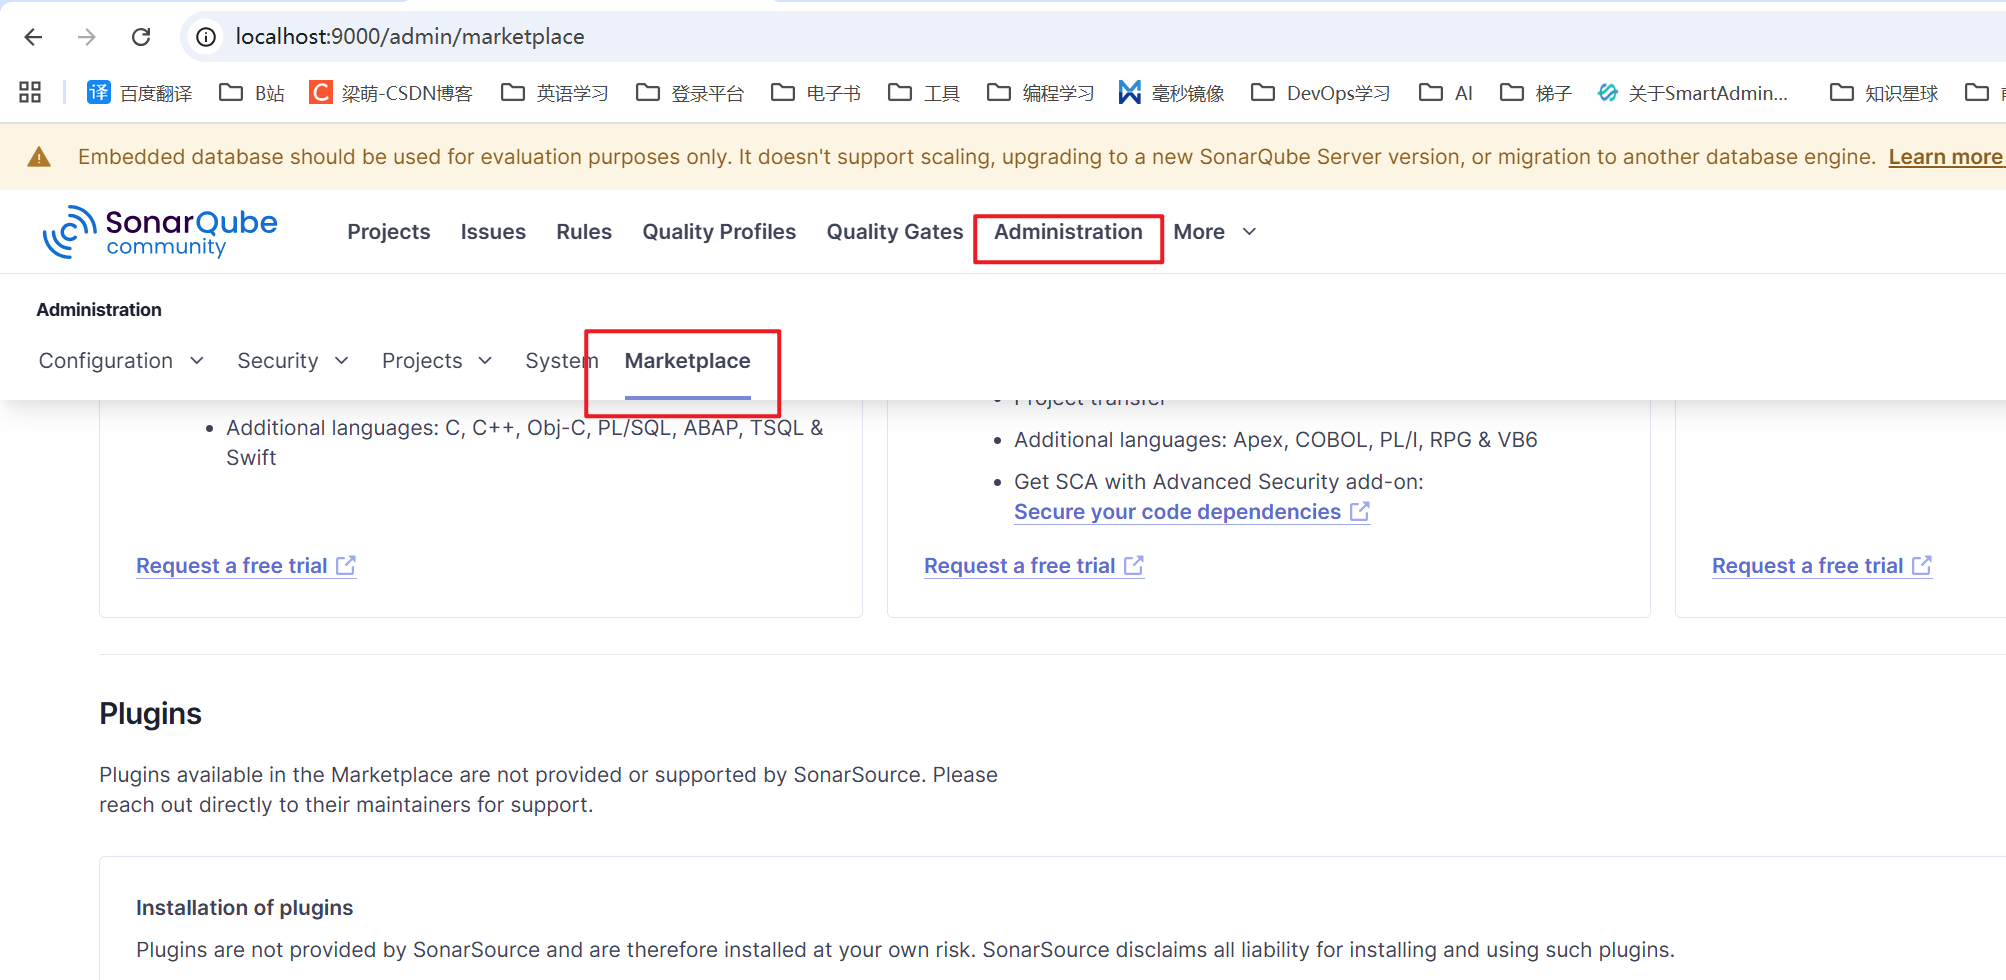
Task: Open the 电子书 bookmark folder
Action: click(816, 93)
